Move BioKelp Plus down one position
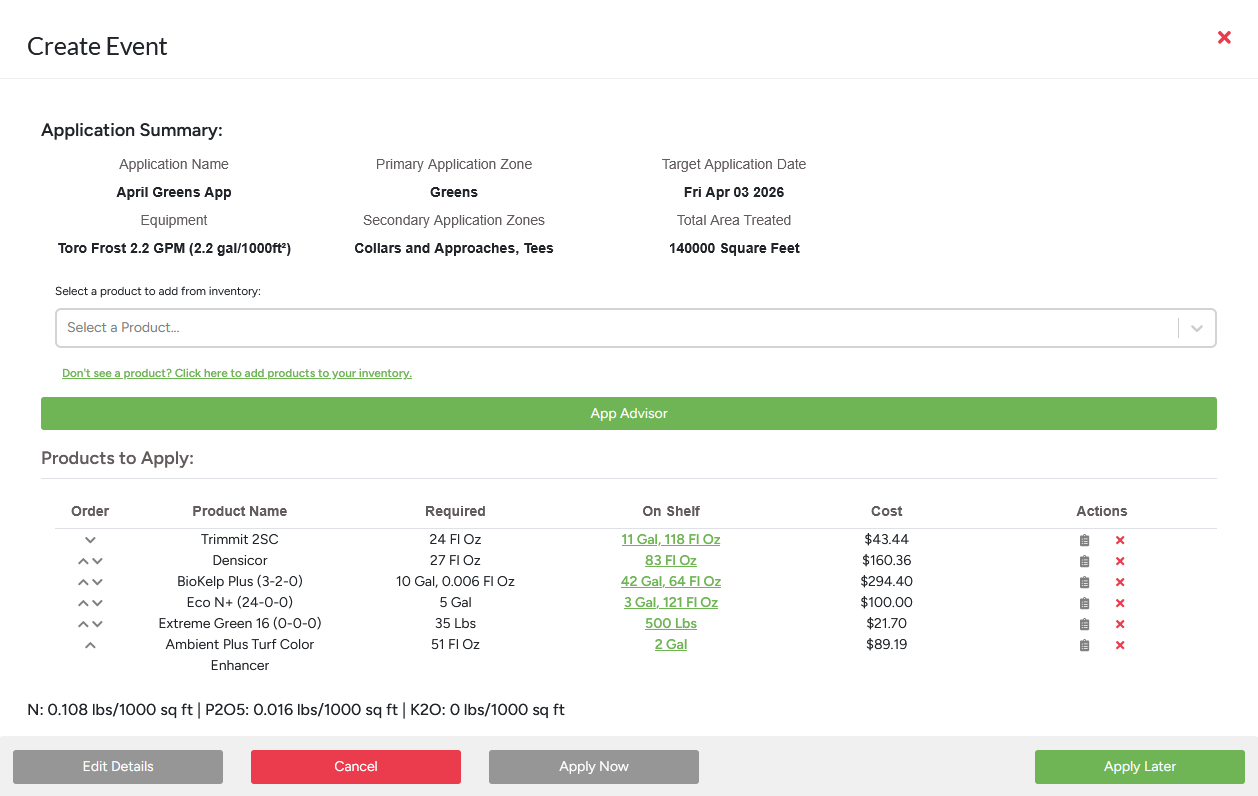Viewport: 1258px width, 796px height. 97,582
